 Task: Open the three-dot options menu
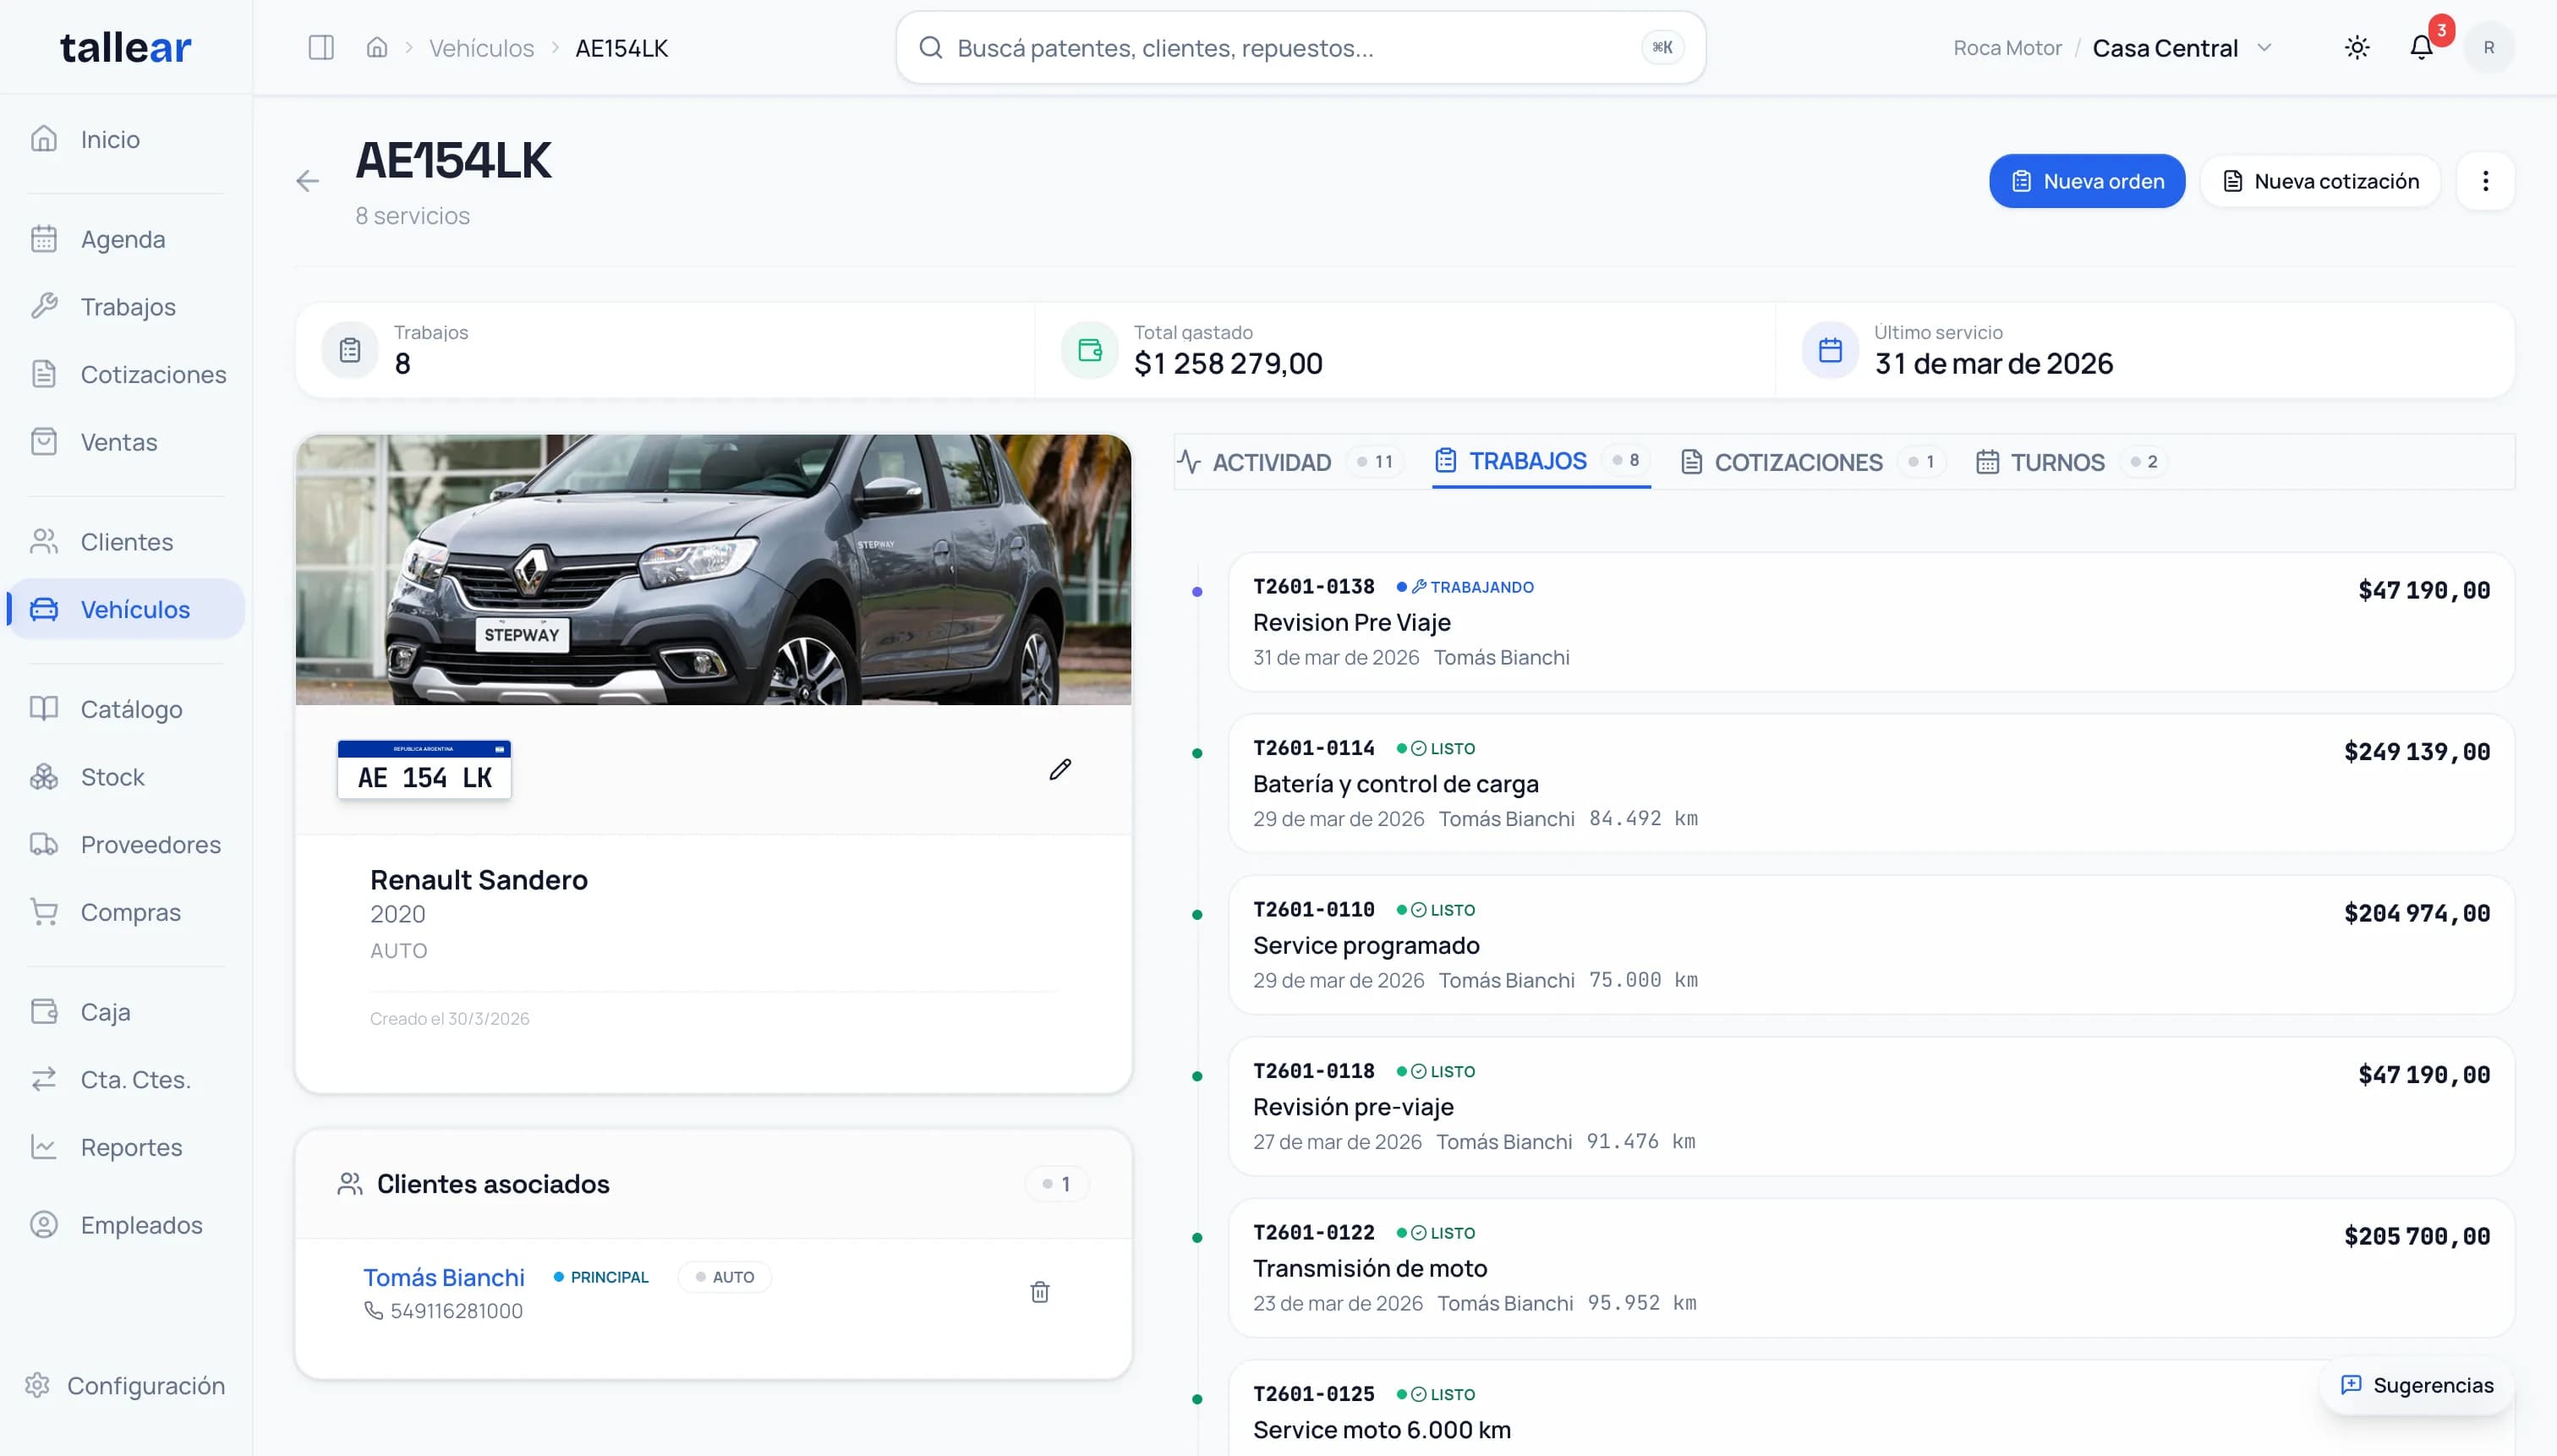pos(2487,181)
